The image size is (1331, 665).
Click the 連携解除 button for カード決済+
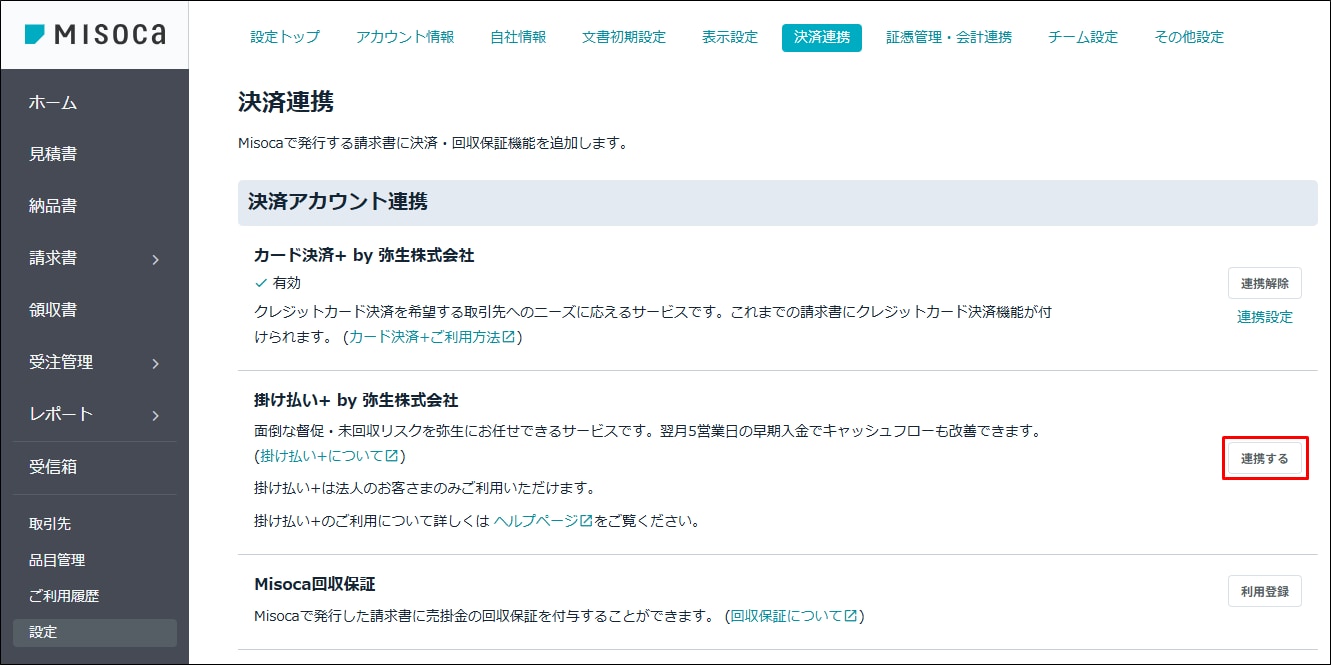tap(1264, 284)
